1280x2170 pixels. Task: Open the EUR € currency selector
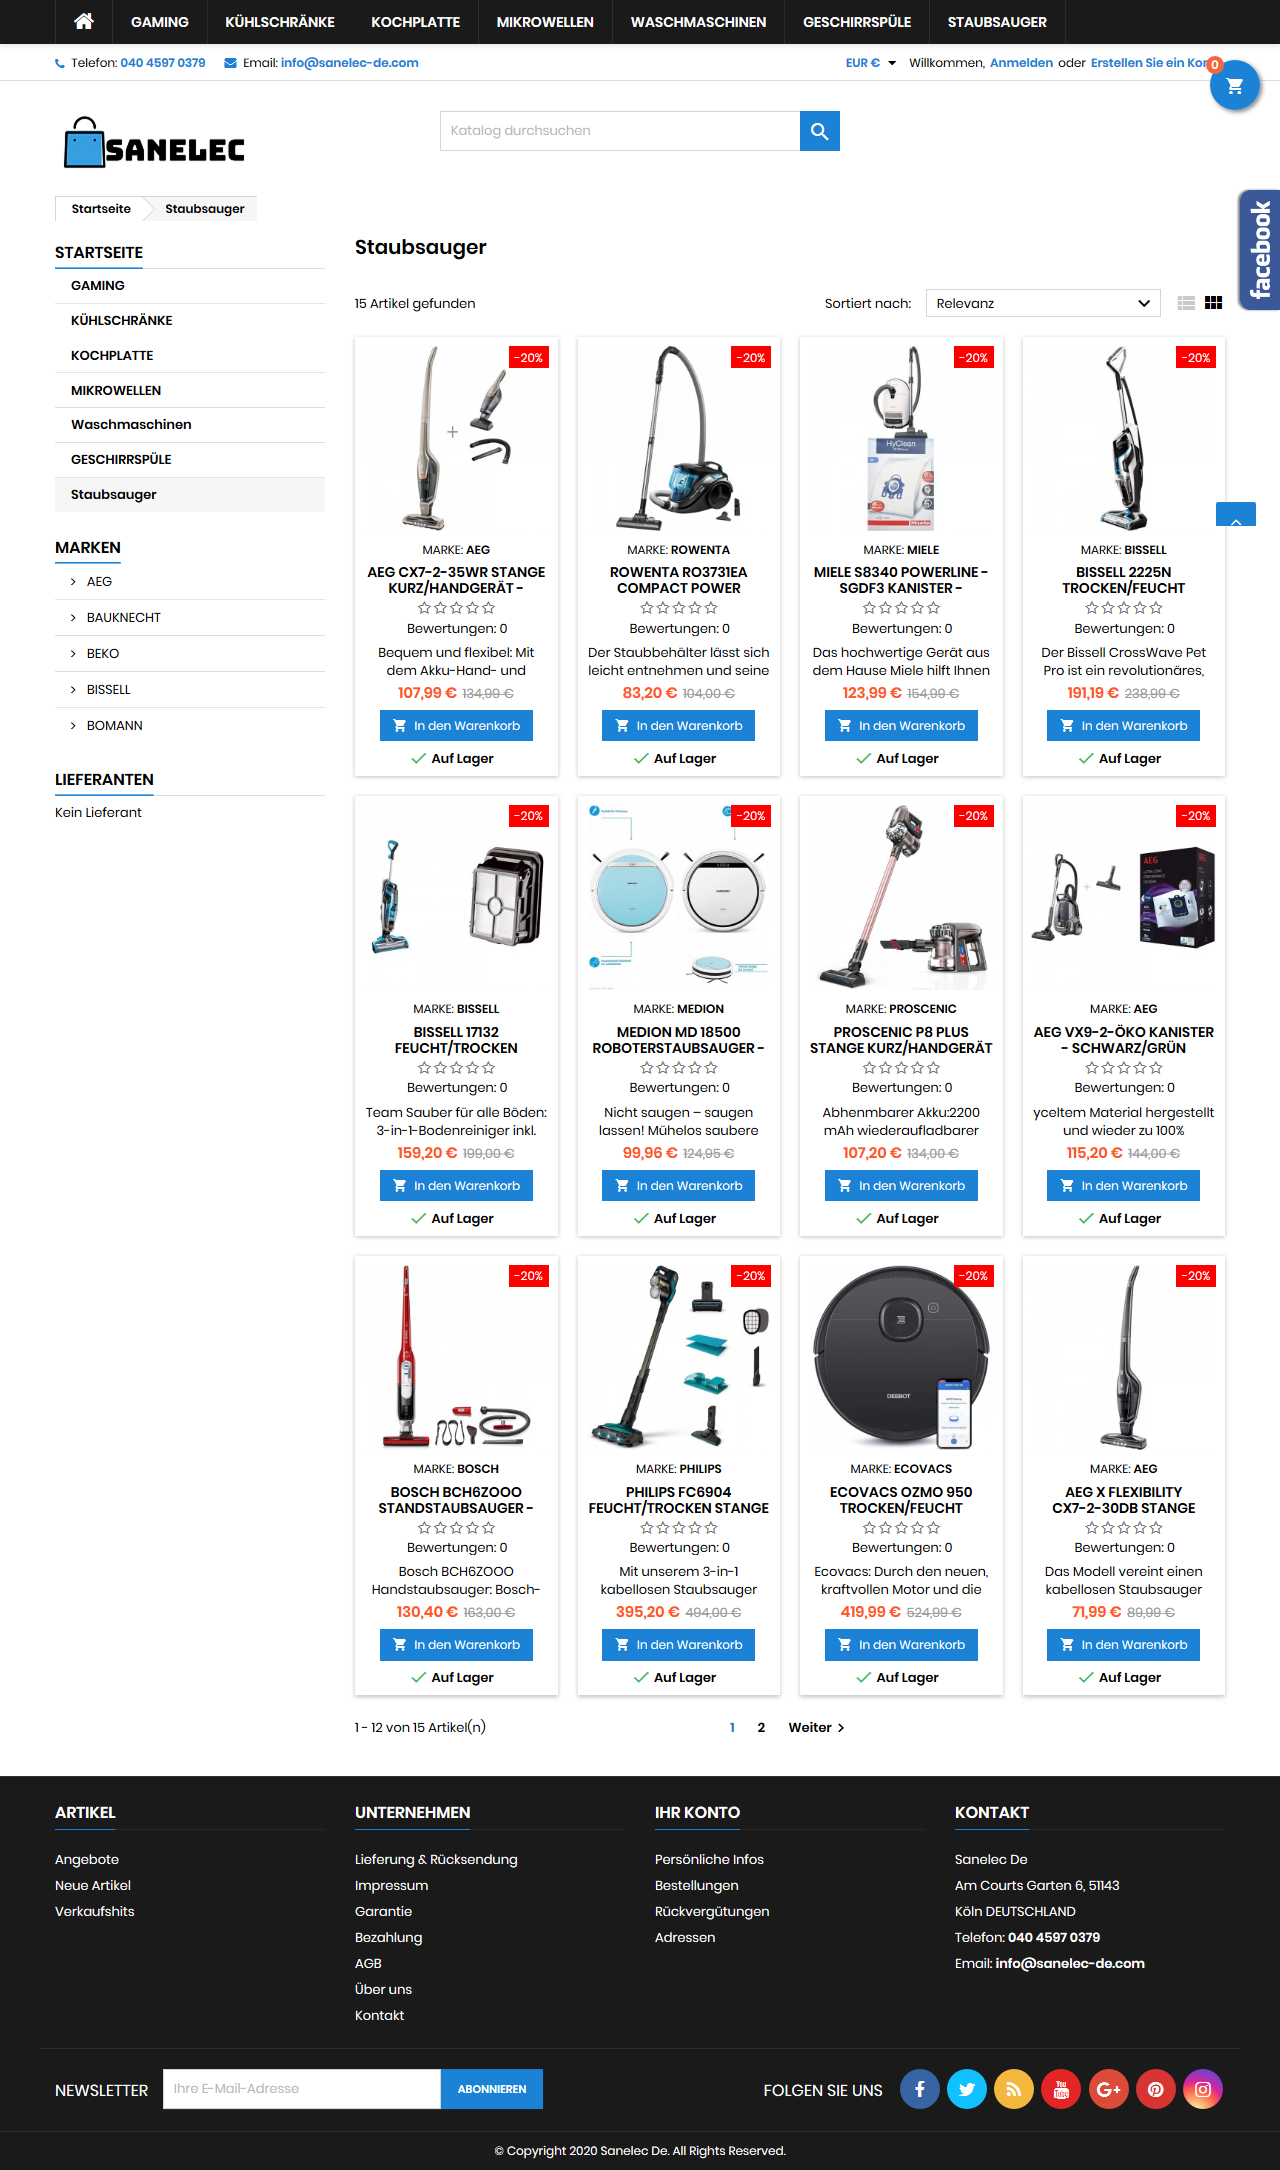(870, 63)
